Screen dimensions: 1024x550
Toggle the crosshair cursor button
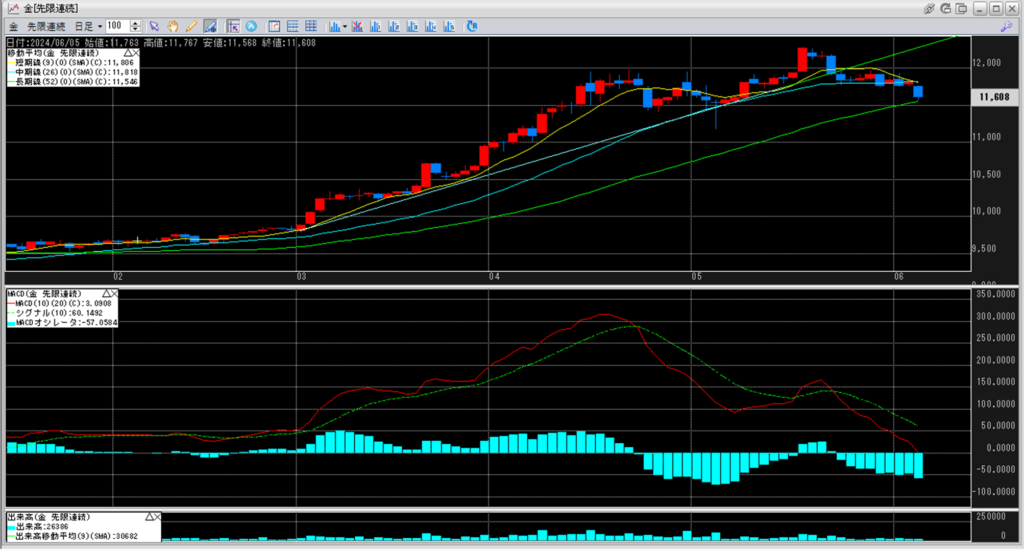(232, 25)
